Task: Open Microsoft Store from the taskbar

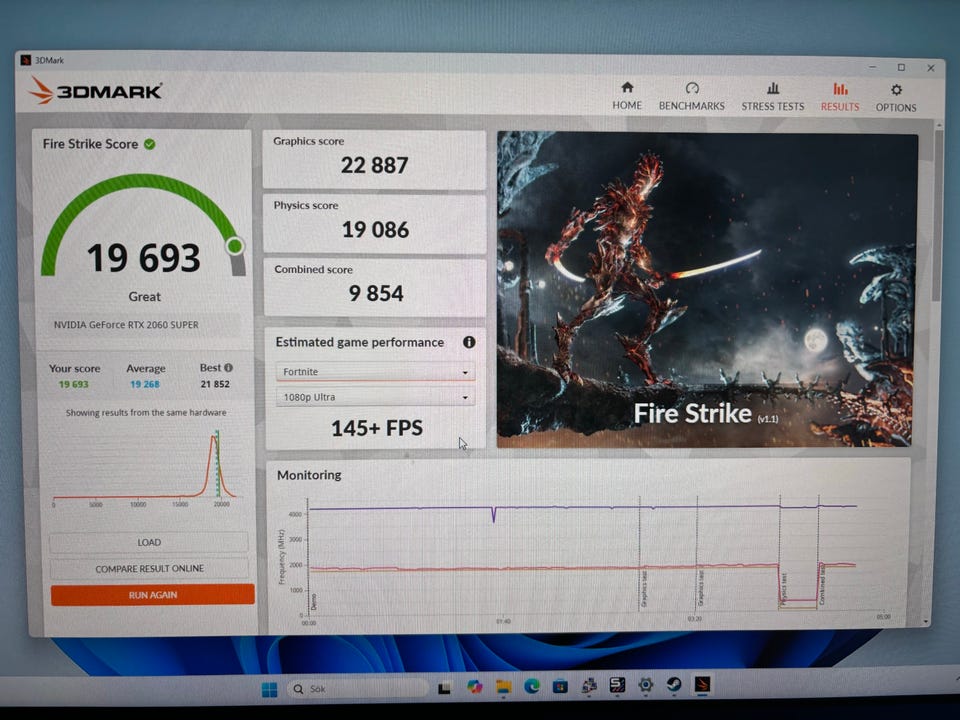Action: pyautogui.click(x=560, y=686)
